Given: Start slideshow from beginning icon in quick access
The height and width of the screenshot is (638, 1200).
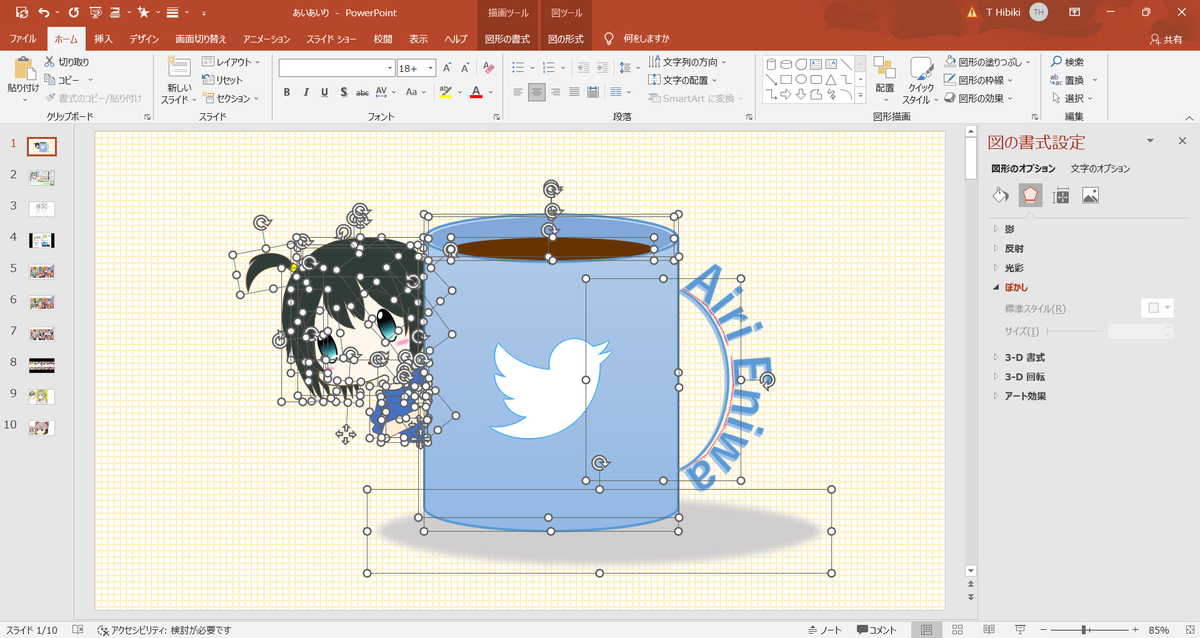Looking at the screenshot, I should pos(95,12).
